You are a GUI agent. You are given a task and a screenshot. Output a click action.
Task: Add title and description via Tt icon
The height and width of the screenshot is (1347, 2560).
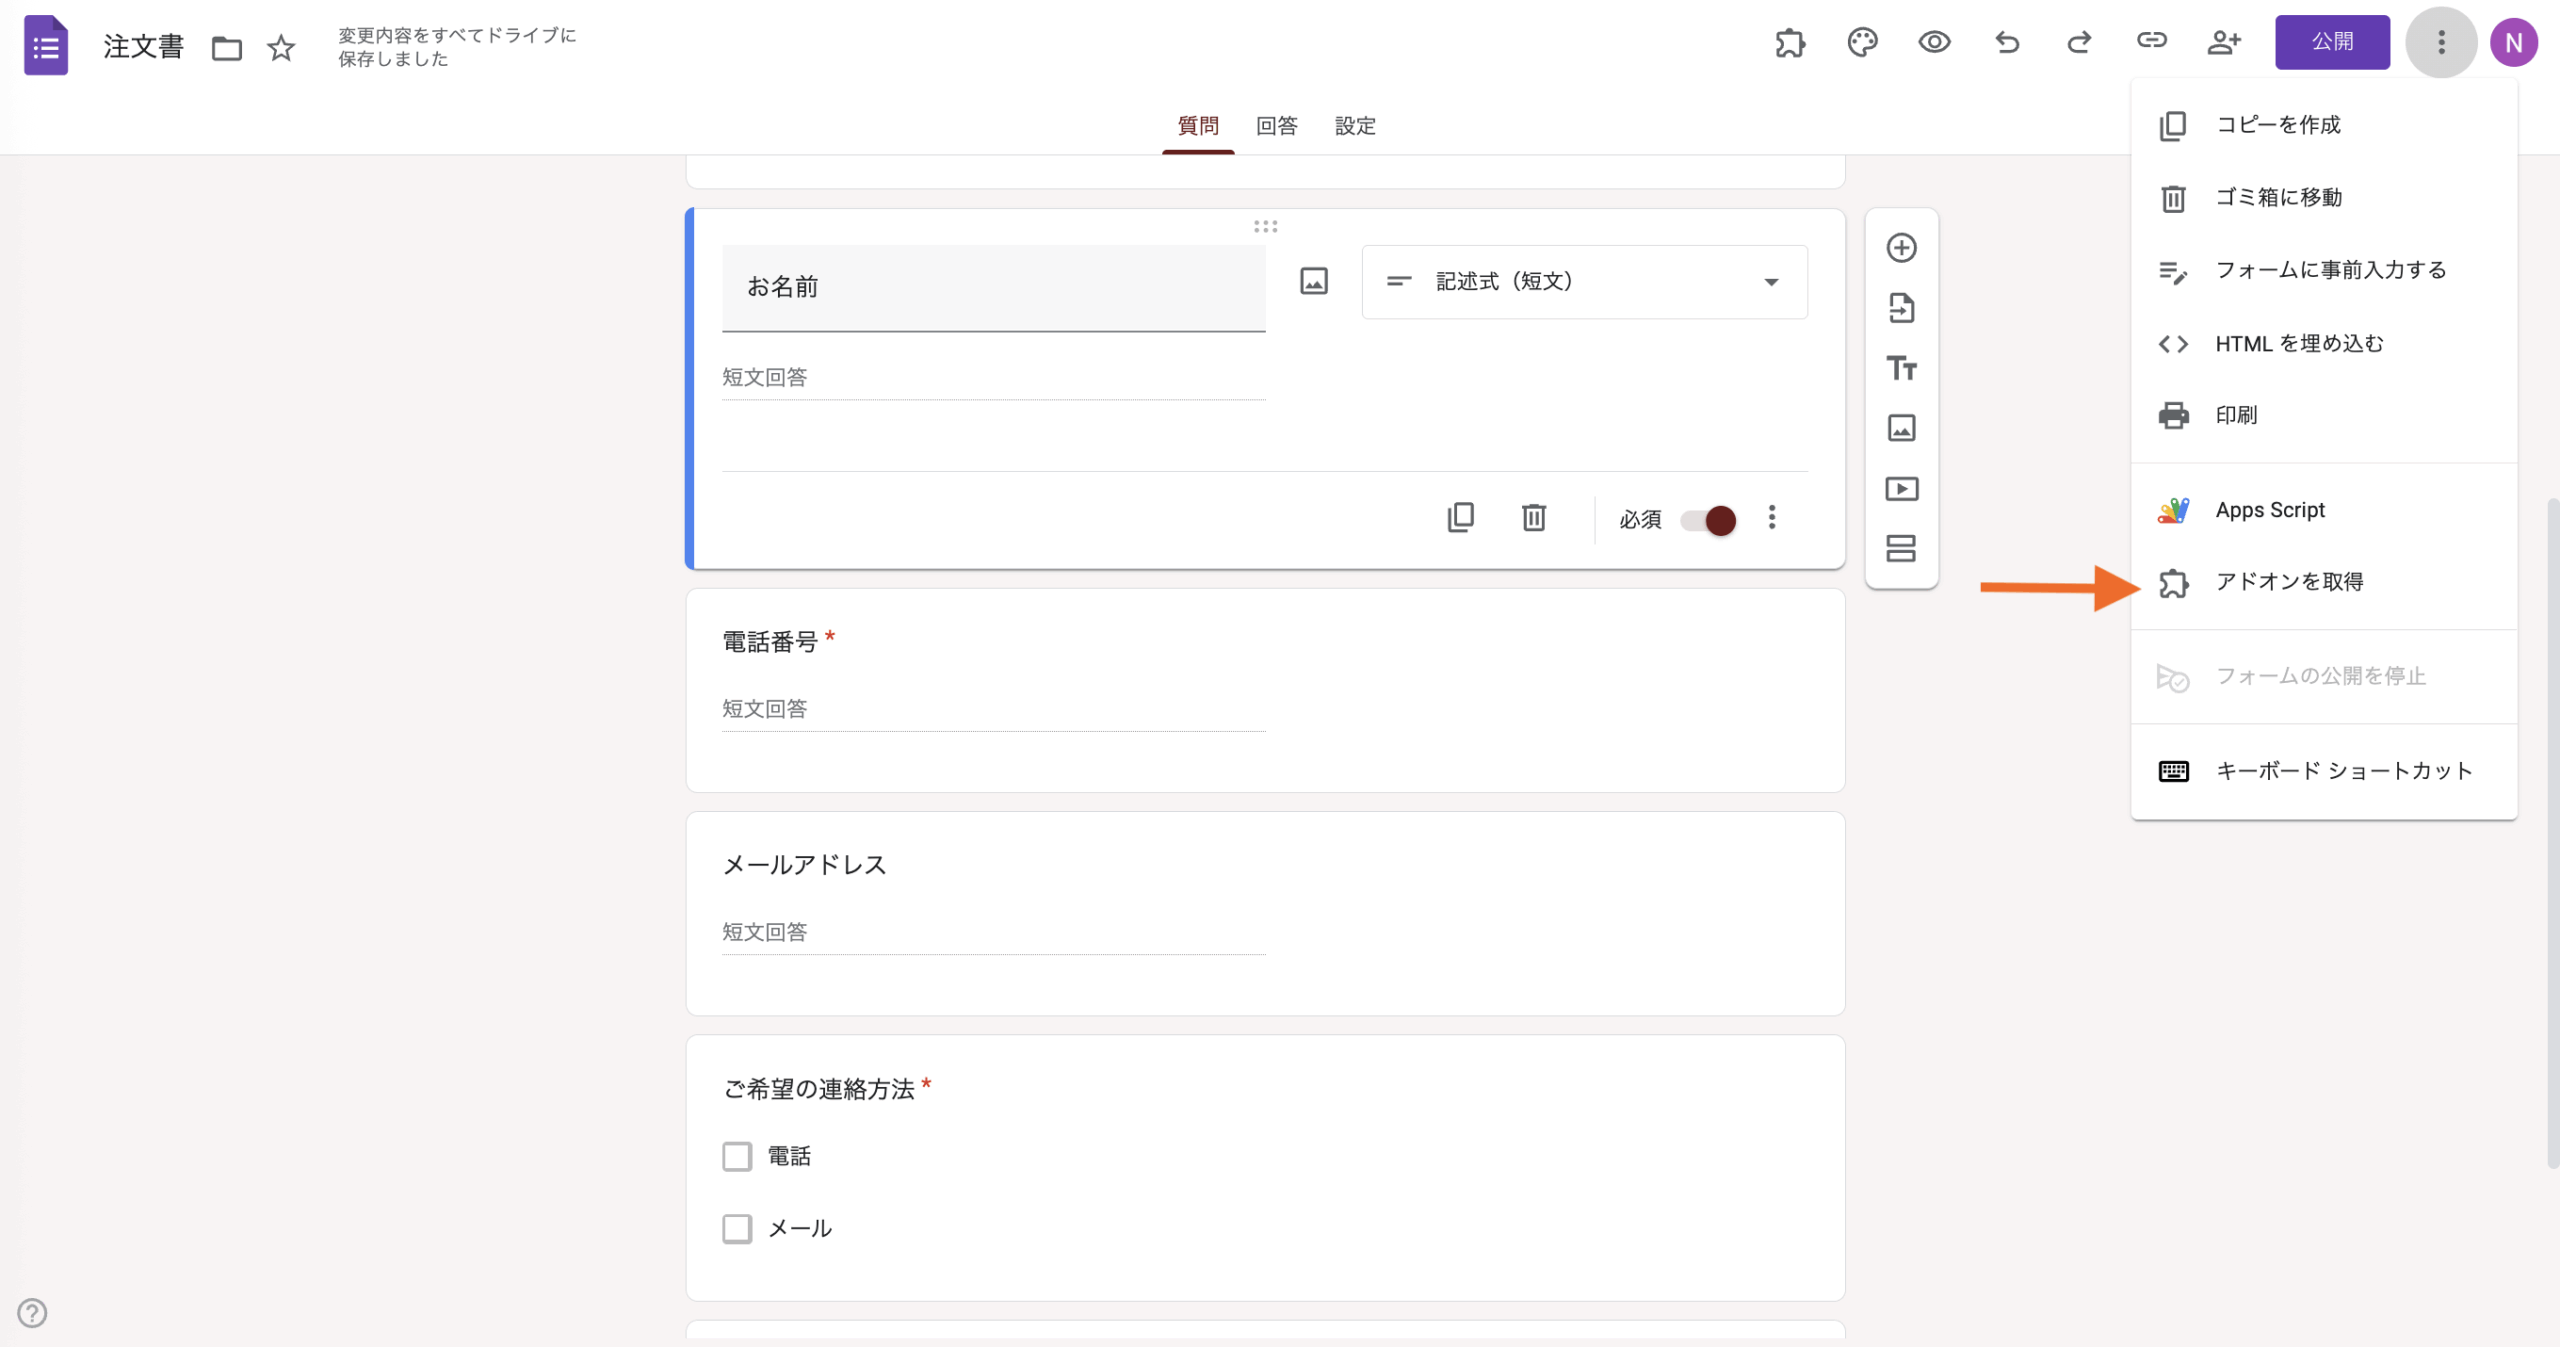click(x=1901, y=368)
